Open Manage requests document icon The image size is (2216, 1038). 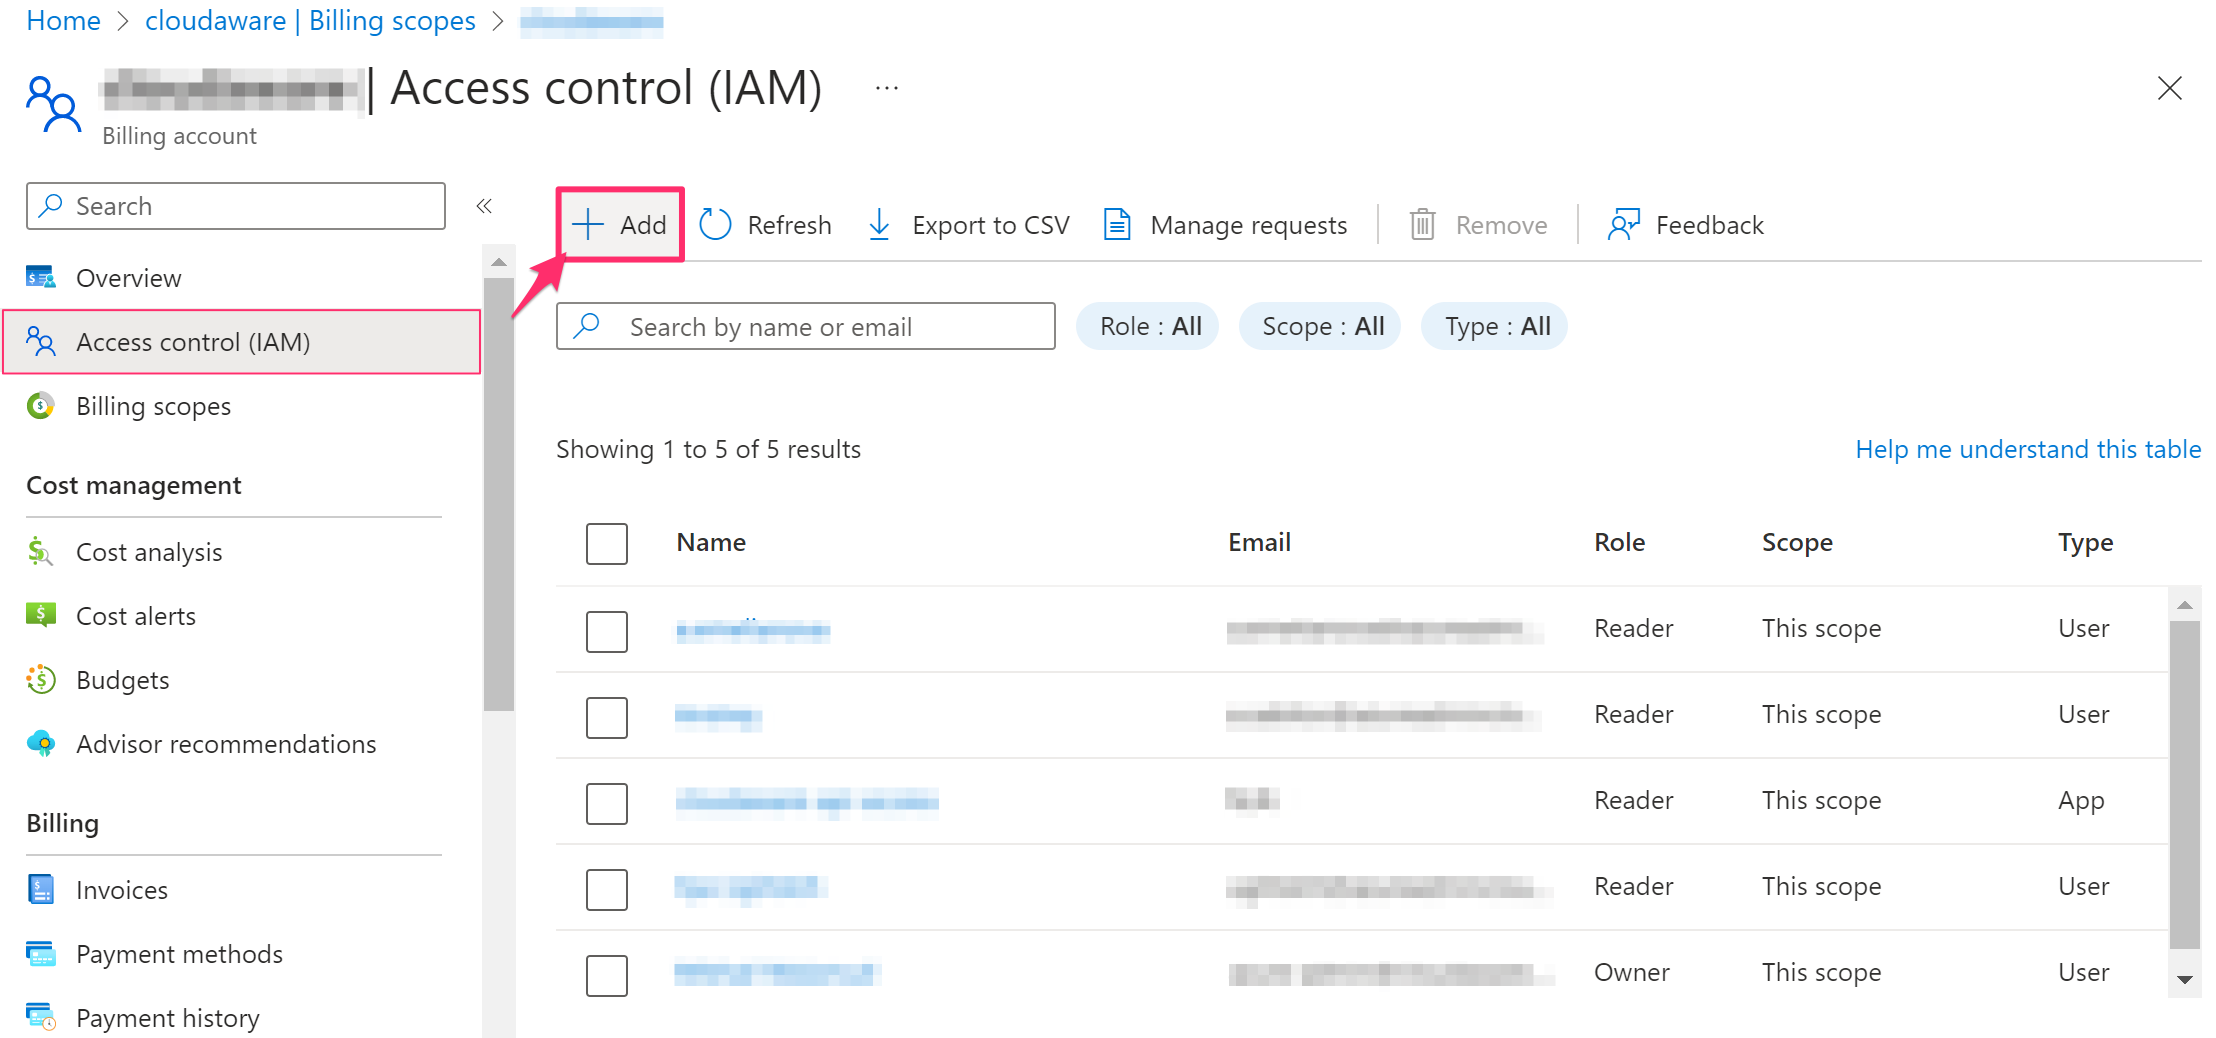click(x=1117, y=225)
